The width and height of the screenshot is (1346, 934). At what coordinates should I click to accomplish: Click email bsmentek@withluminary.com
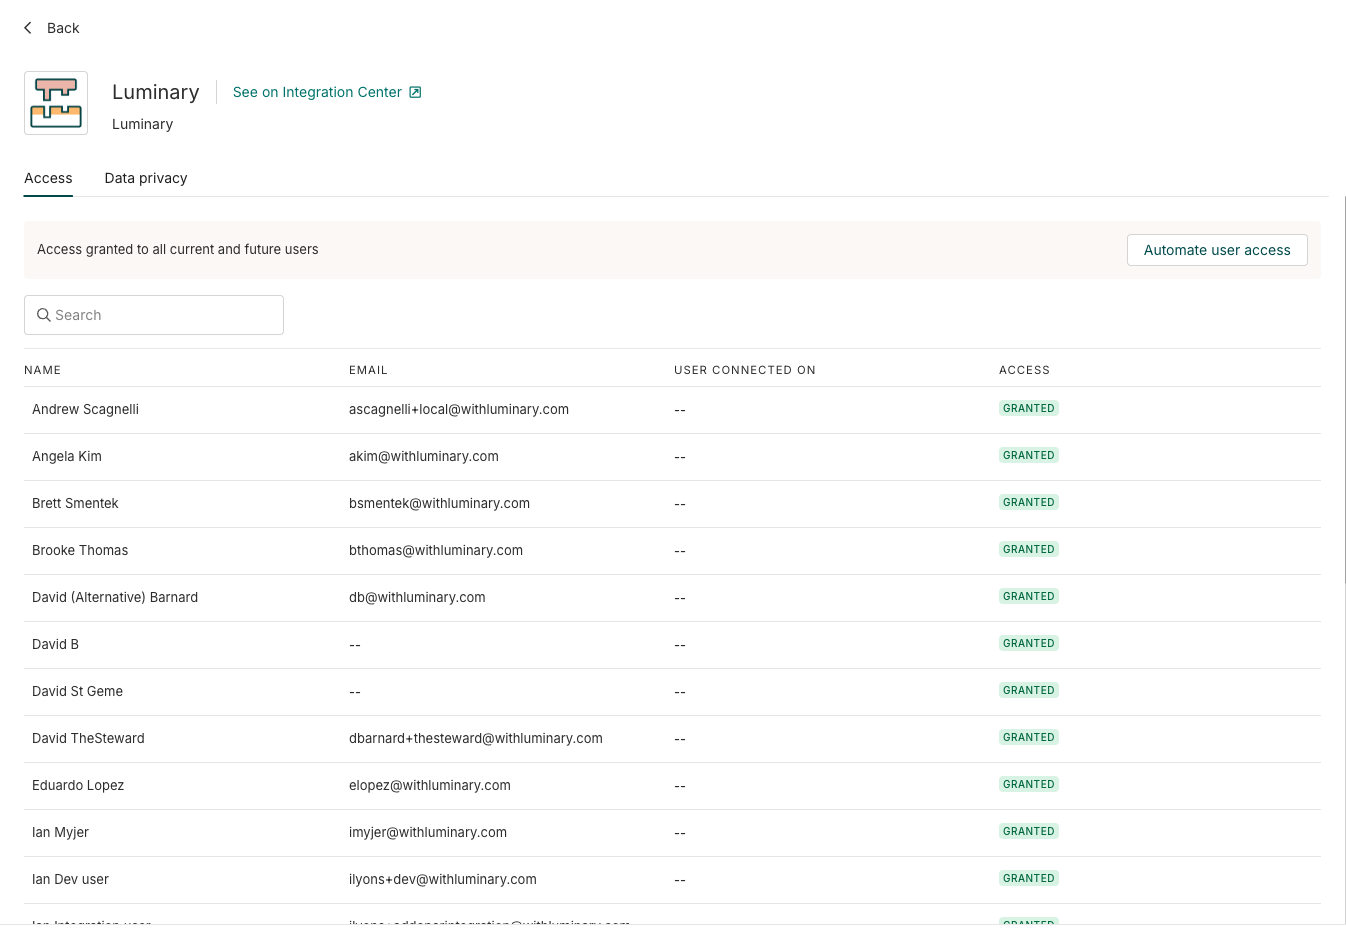(x=439, y=503)
